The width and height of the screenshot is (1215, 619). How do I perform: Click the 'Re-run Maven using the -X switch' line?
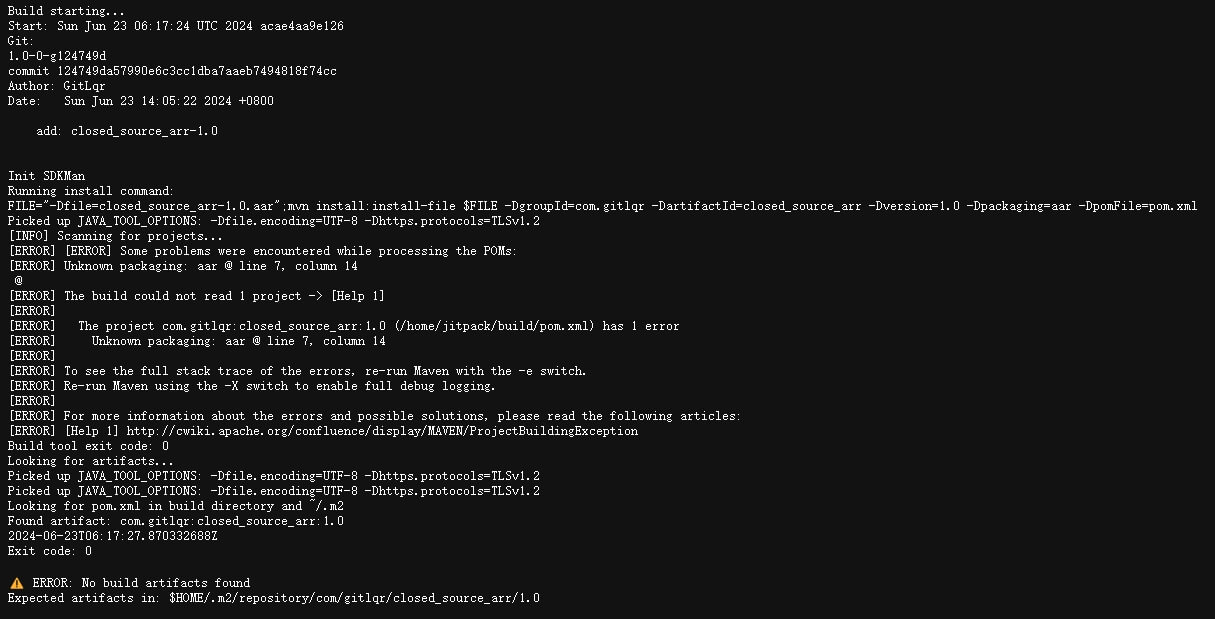252,386
